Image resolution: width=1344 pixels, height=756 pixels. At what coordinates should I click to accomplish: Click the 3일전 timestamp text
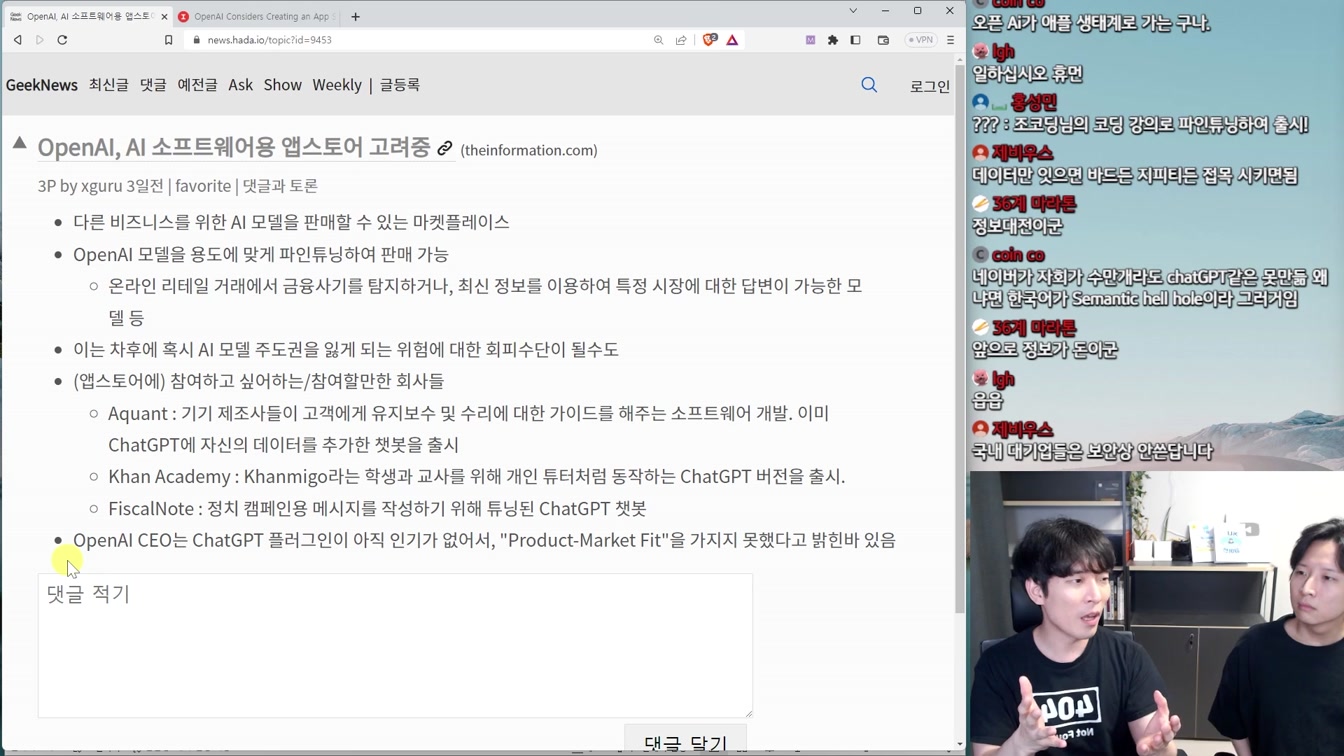coord(145,186)
